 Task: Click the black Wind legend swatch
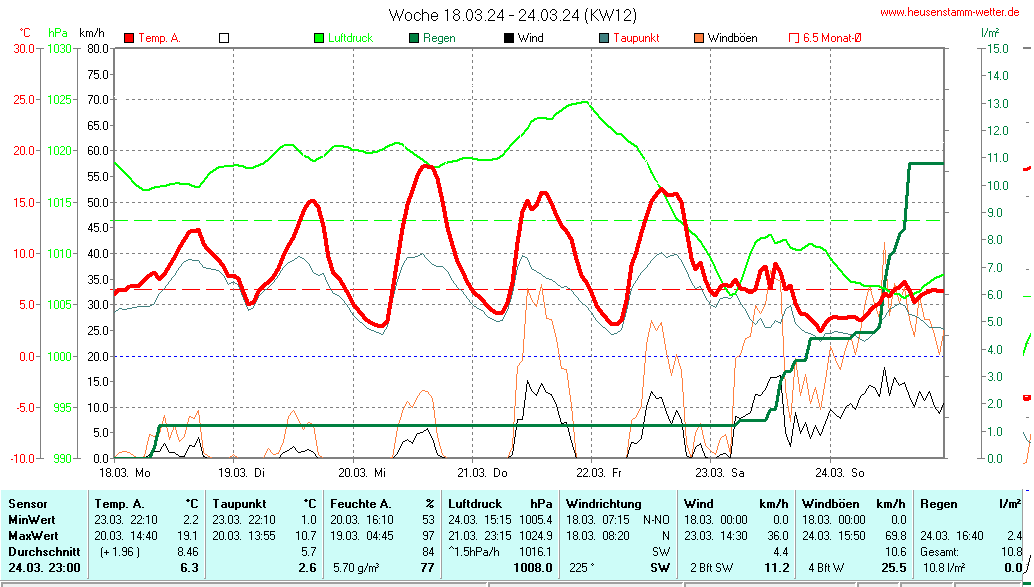508,38
